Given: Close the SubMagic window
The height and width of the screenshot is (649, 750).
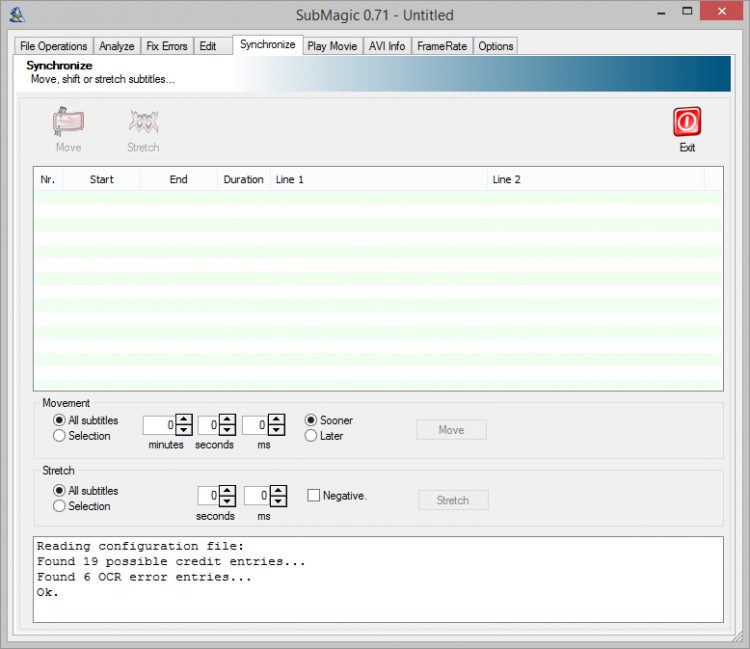Looking at the screenshot, I should pos(722,11).
